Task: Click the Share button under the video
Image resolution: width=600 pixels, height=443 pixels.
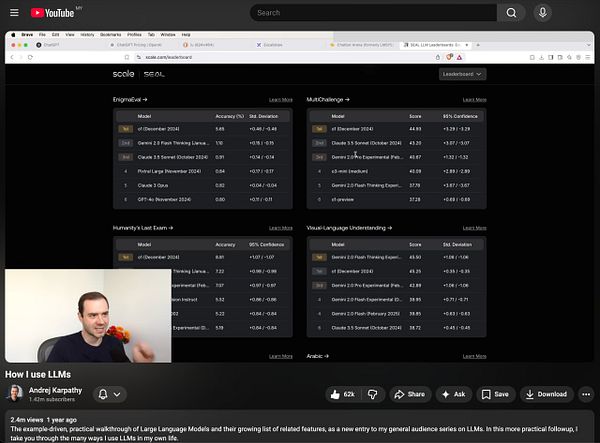Action: 410,394
